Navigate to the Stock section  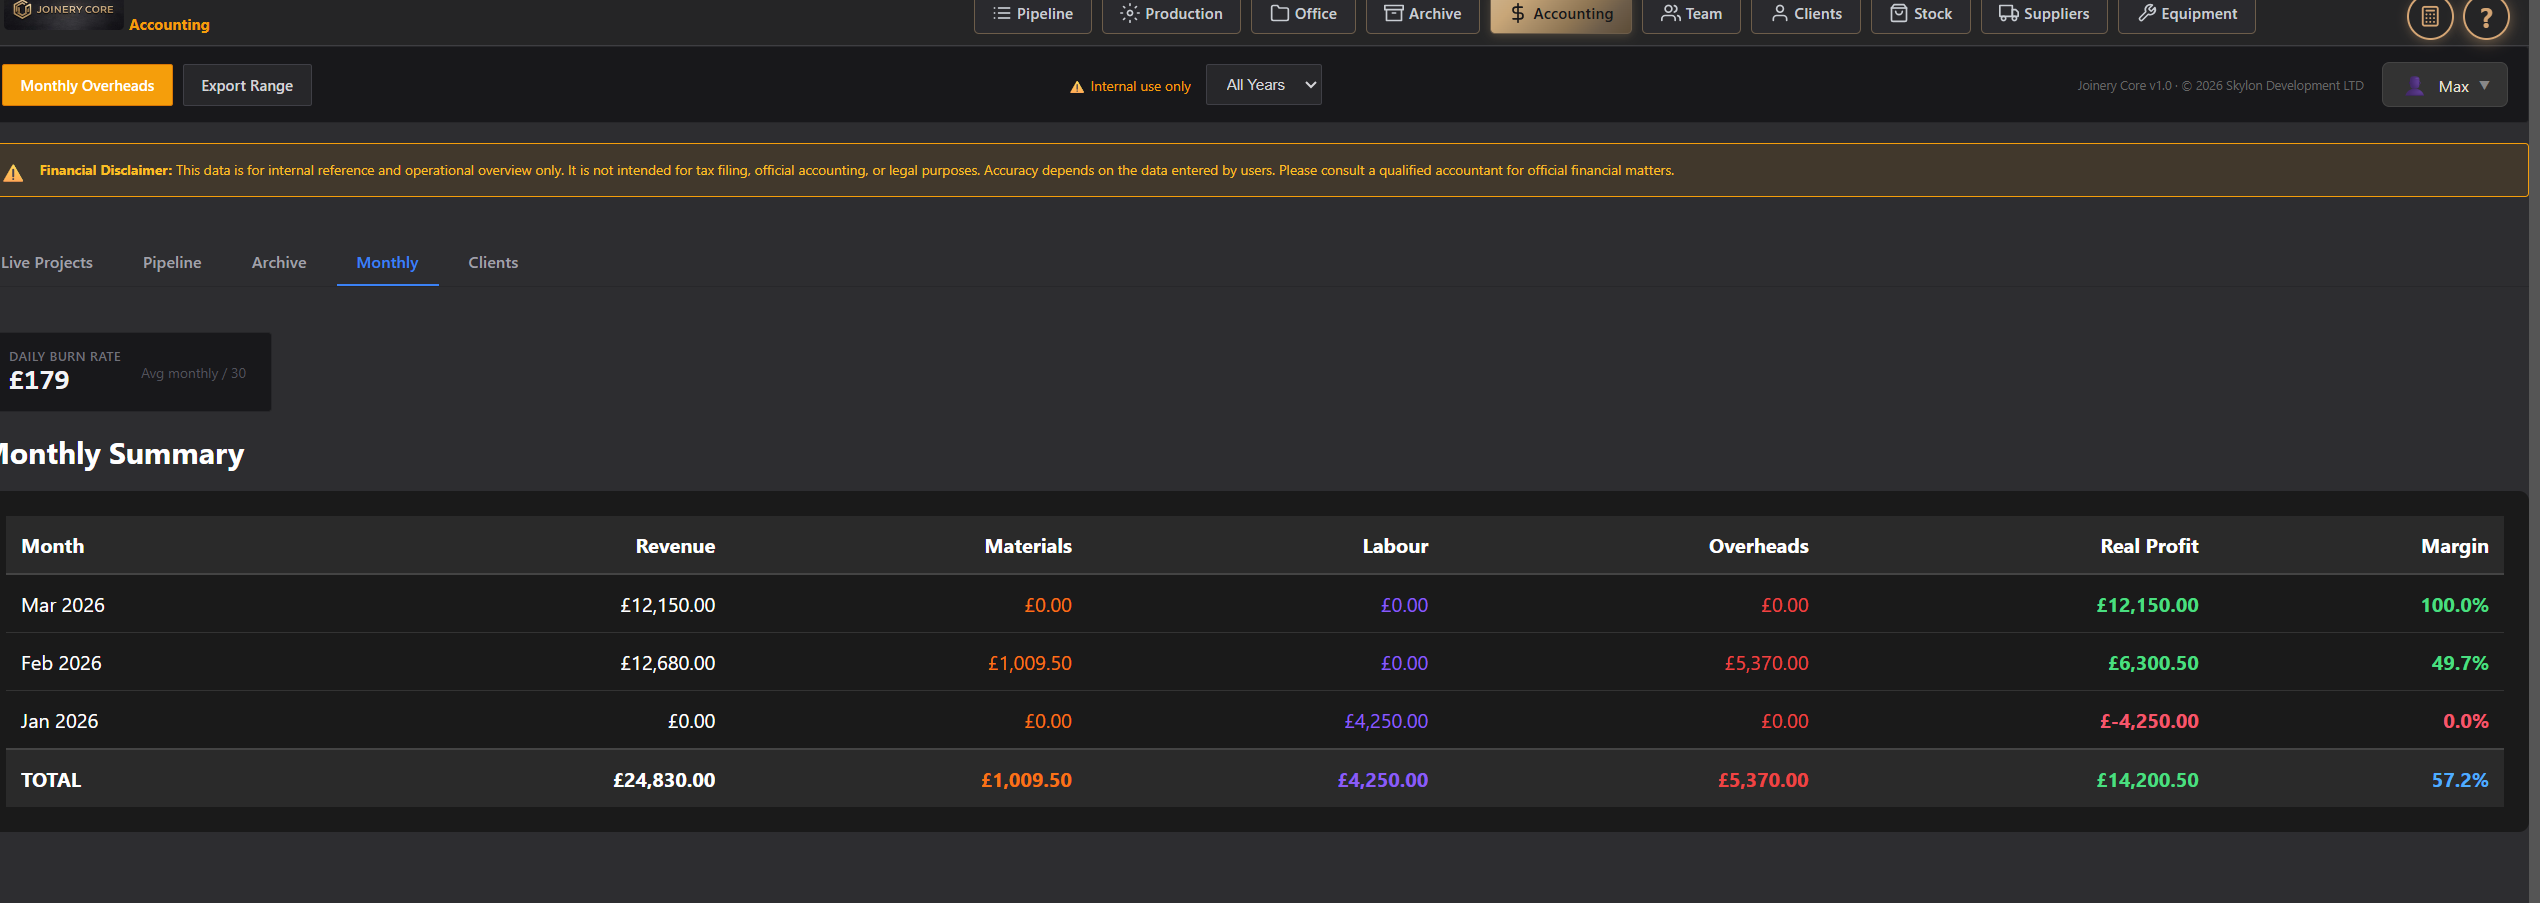pos(1920,14)
